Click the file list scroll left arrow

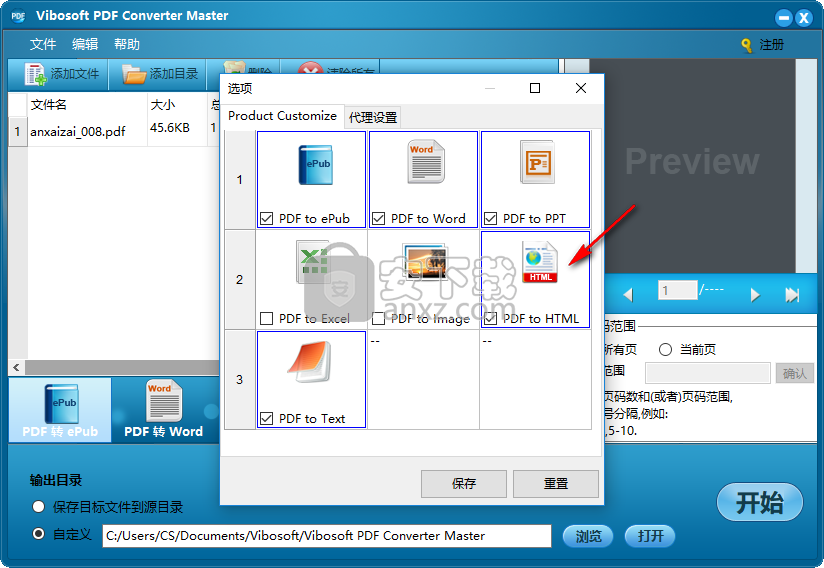click(16, 367)
